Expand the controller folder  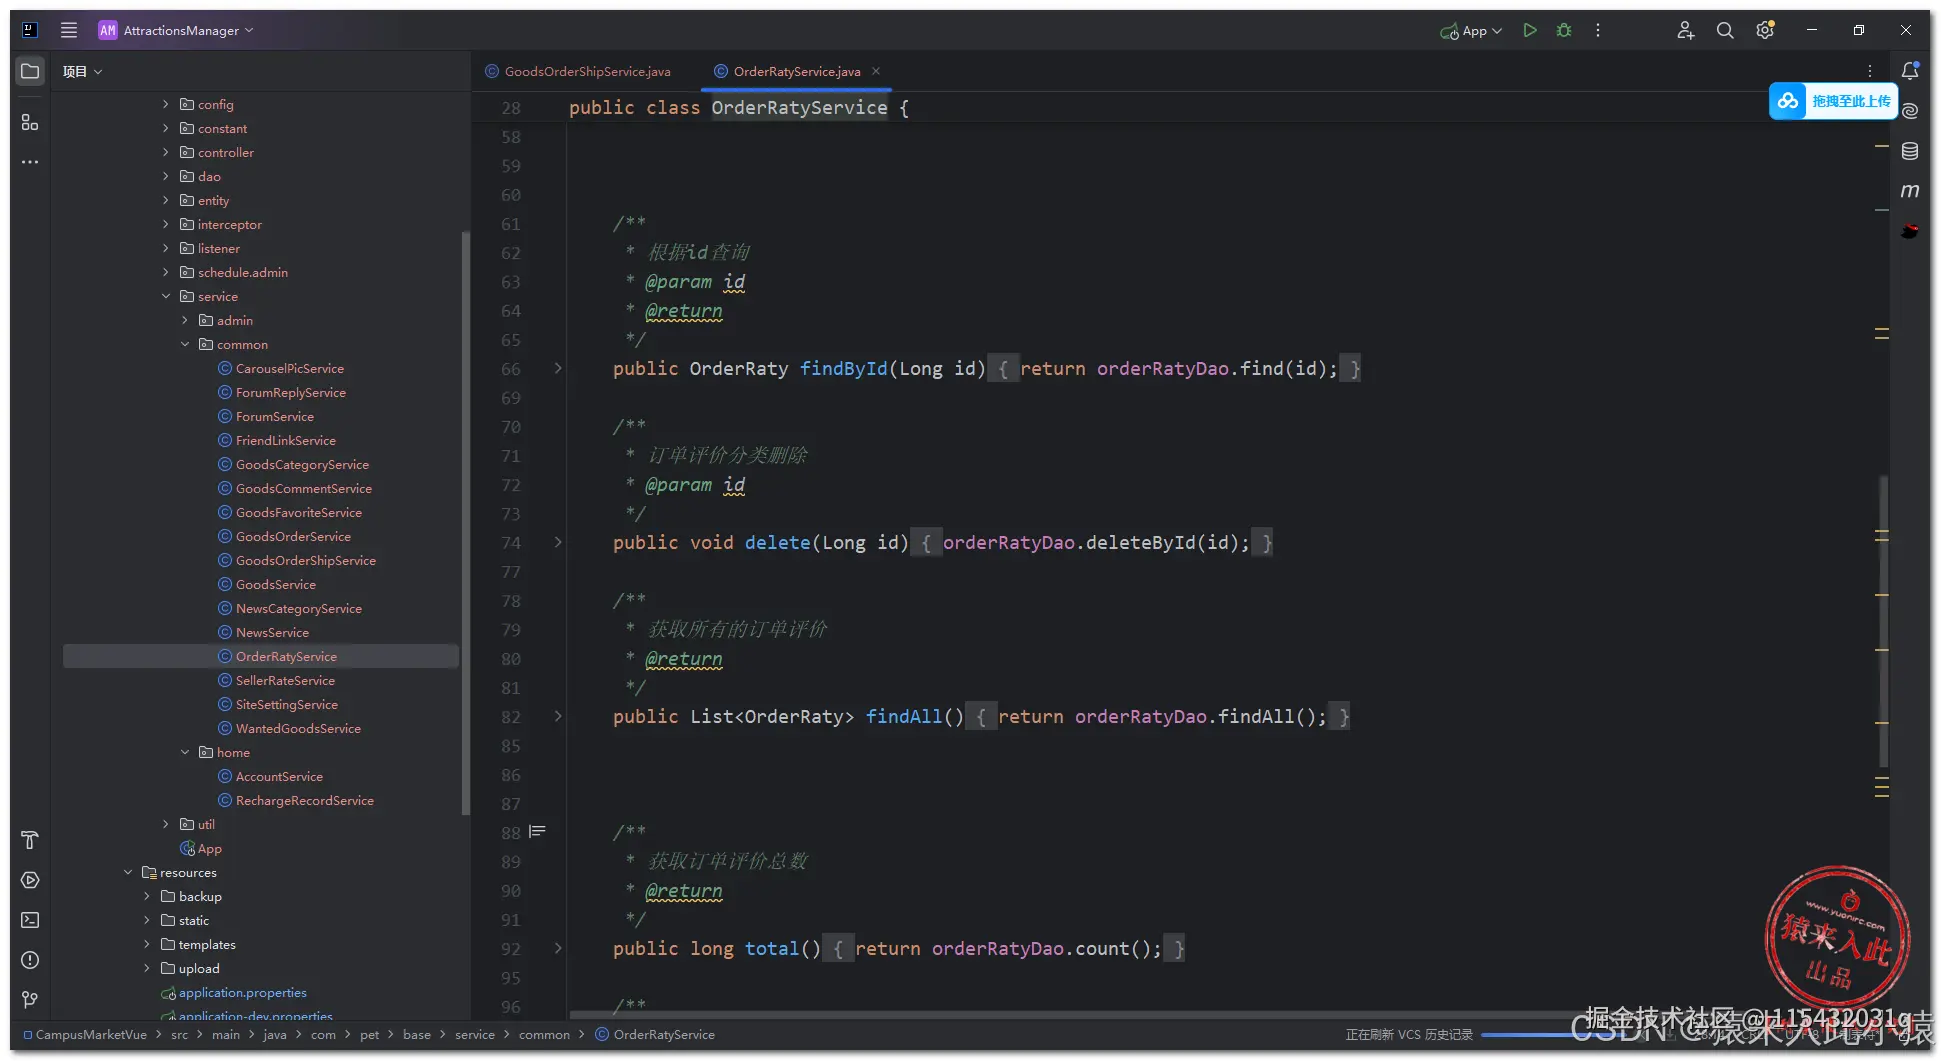point(166,152)
